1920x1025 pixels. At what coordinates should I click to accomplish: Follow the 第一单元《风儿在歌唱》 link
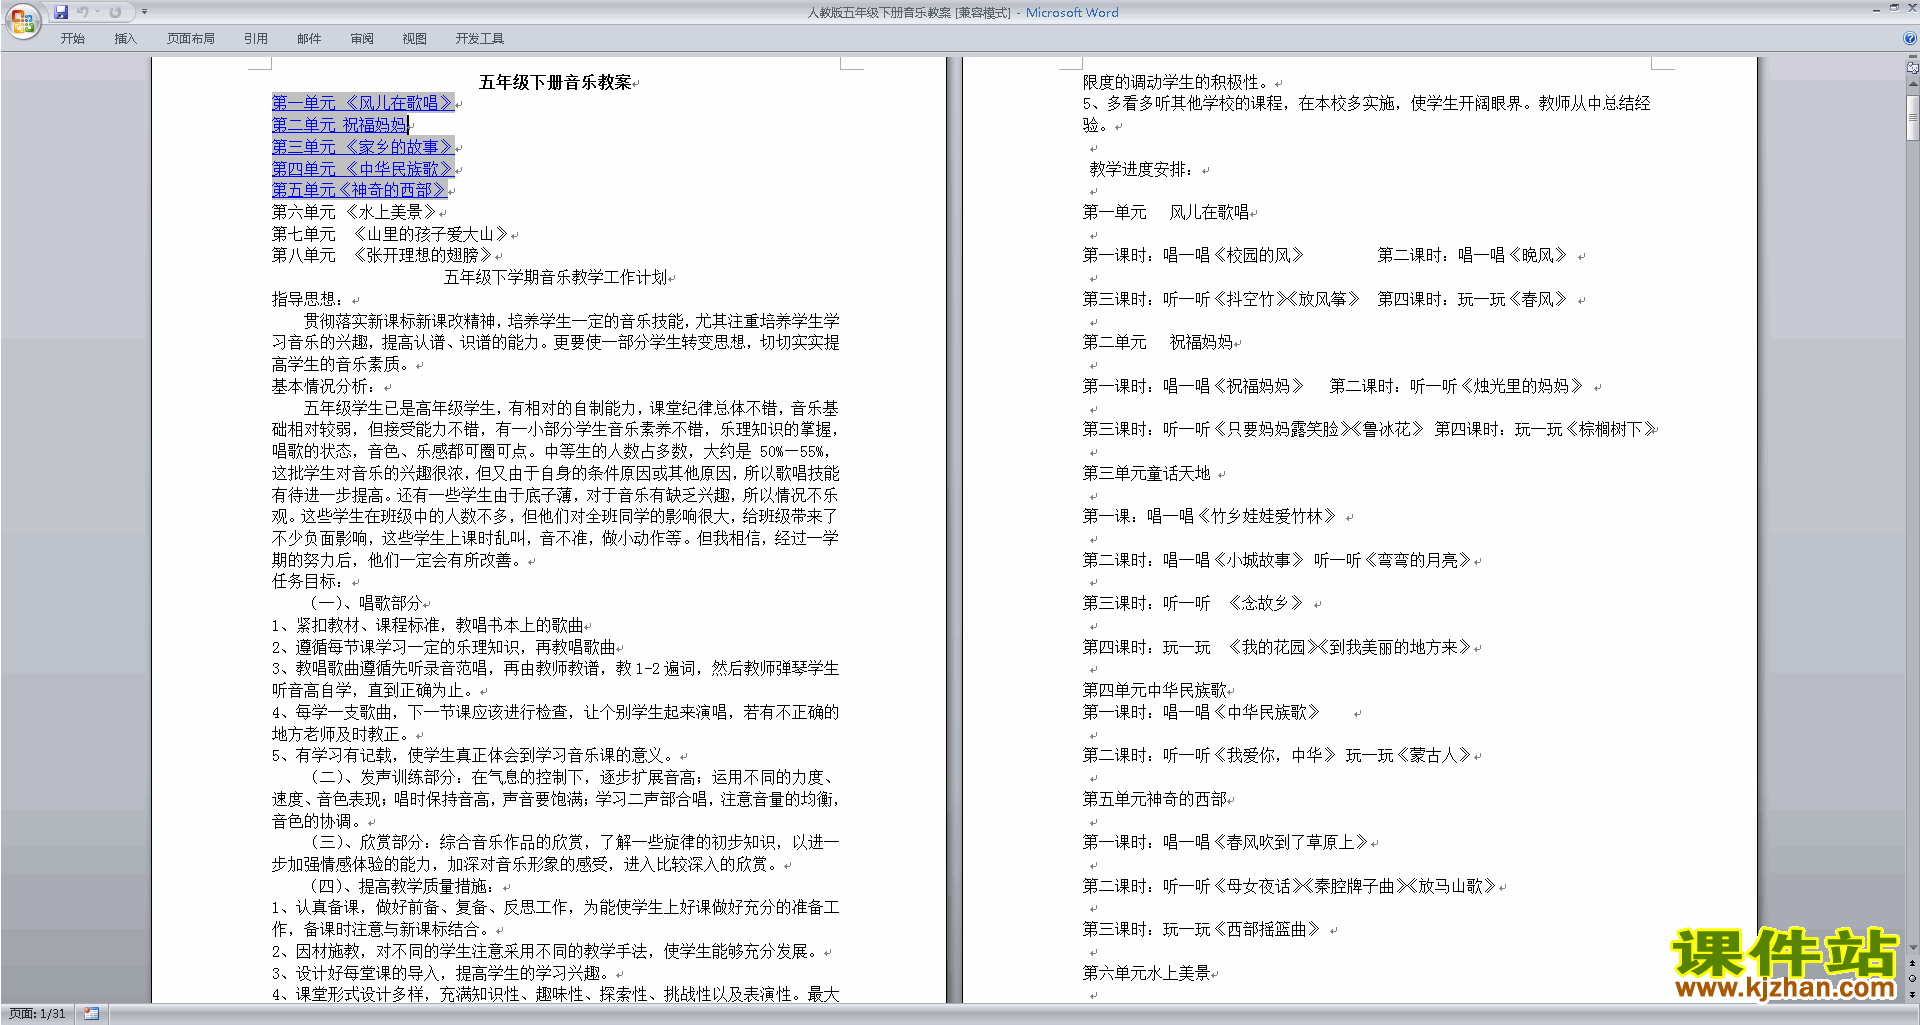click(362, 103)
